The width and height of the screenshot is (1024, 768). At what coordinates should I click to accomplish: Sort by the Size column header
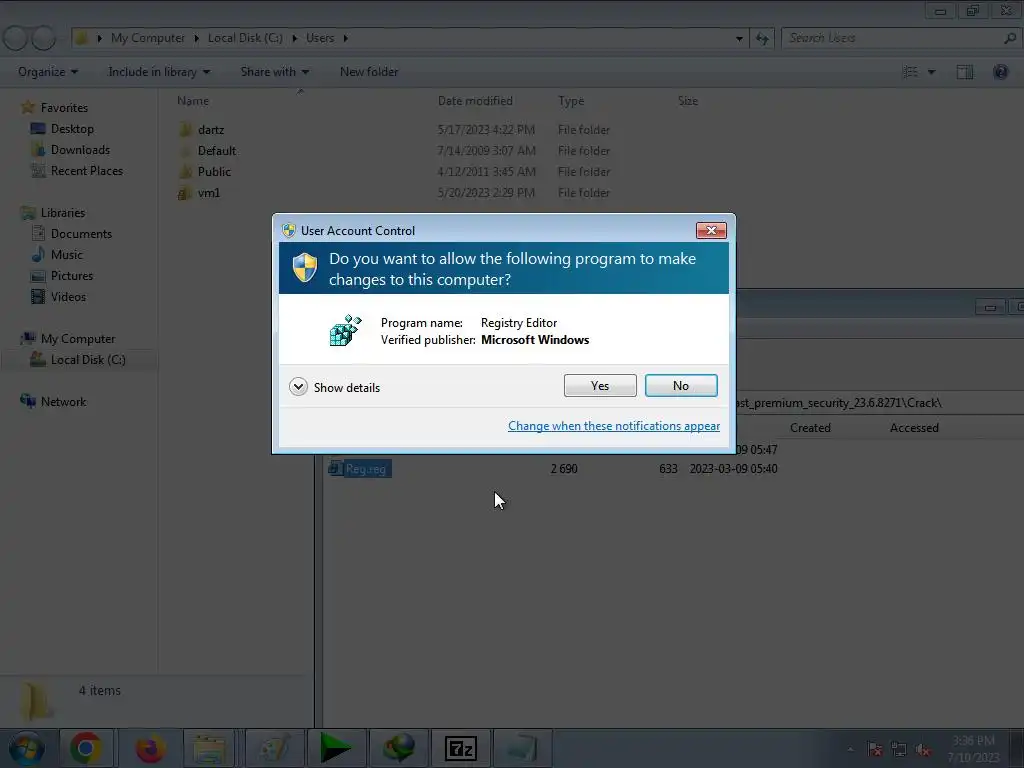pyautogui.click(x=688, y=101)
